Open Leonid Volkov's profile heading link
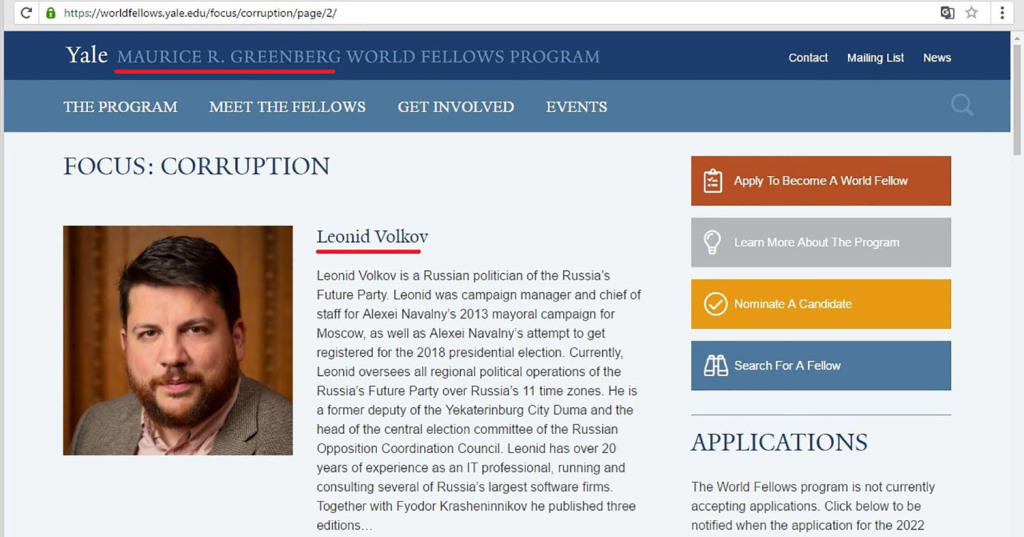The image size is (1024, 537). click(x=372, y=237)
